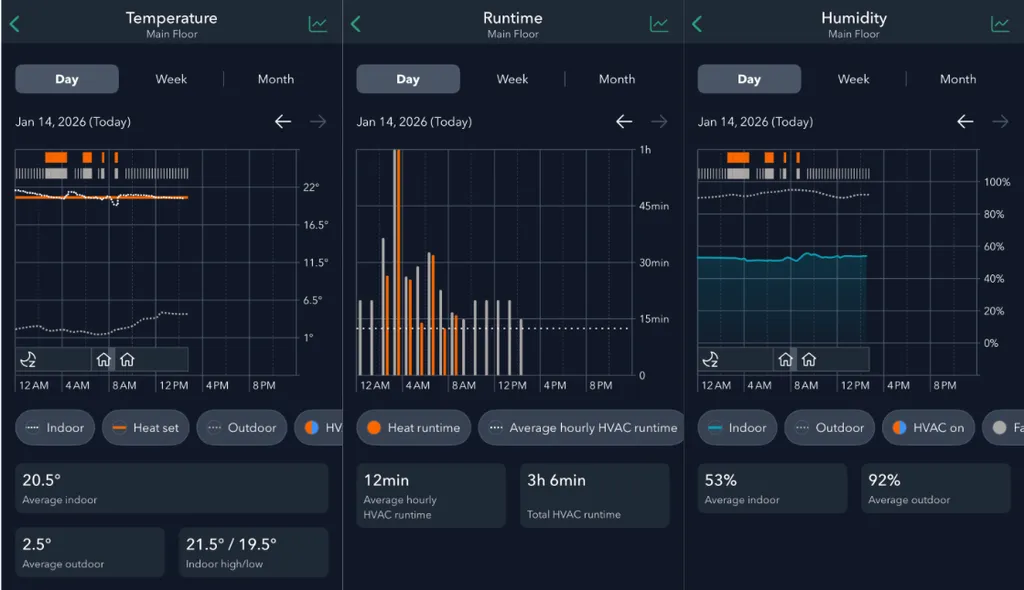The width and height of the screenshot is (1024, 590).
Task: Tap the back arrow on the Humidity panel
Action: click(696, 22)
